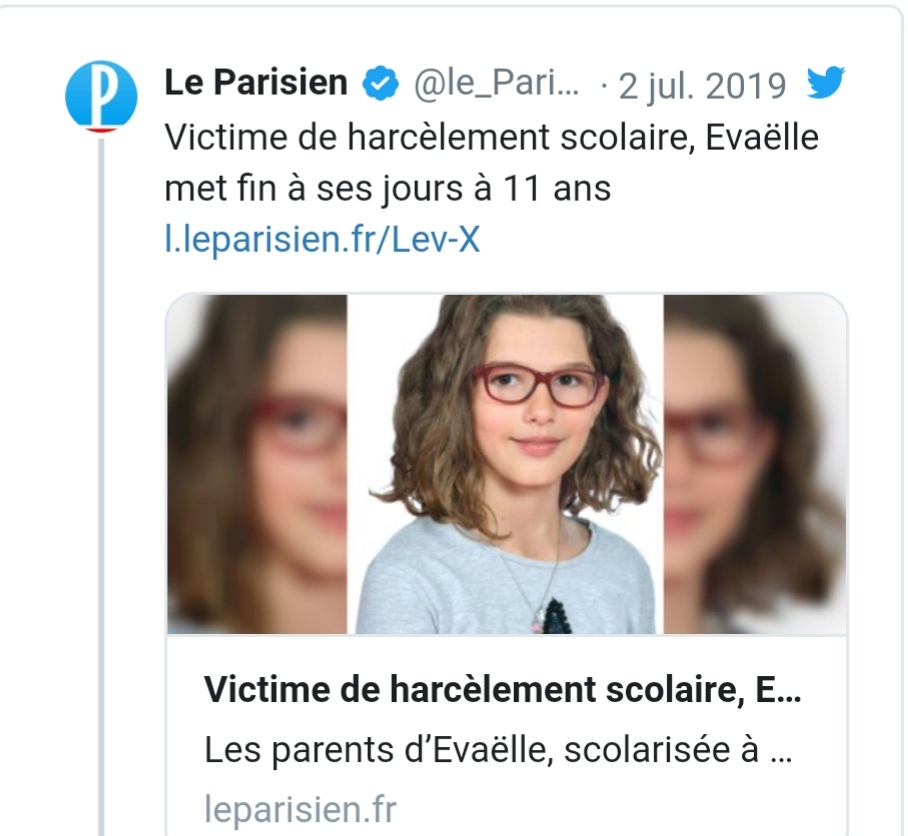Click the @le_Pari... account handle
Screen dimensions: 908x836
tap(496, 86)
